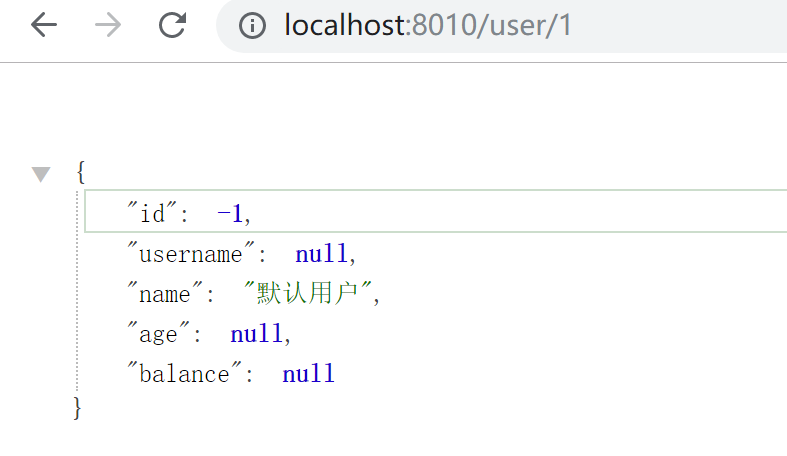Image resolution: width=787 pixels, height=456 pixels.
Task: Select the "username" key
Action: (x=191, y=253)
